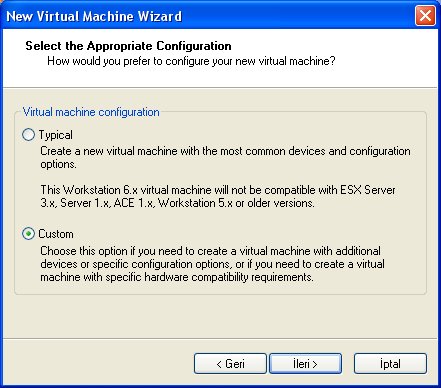
Task: Click the "machine with specific hardware compatibility" line
Action: (x=177, y=277)
